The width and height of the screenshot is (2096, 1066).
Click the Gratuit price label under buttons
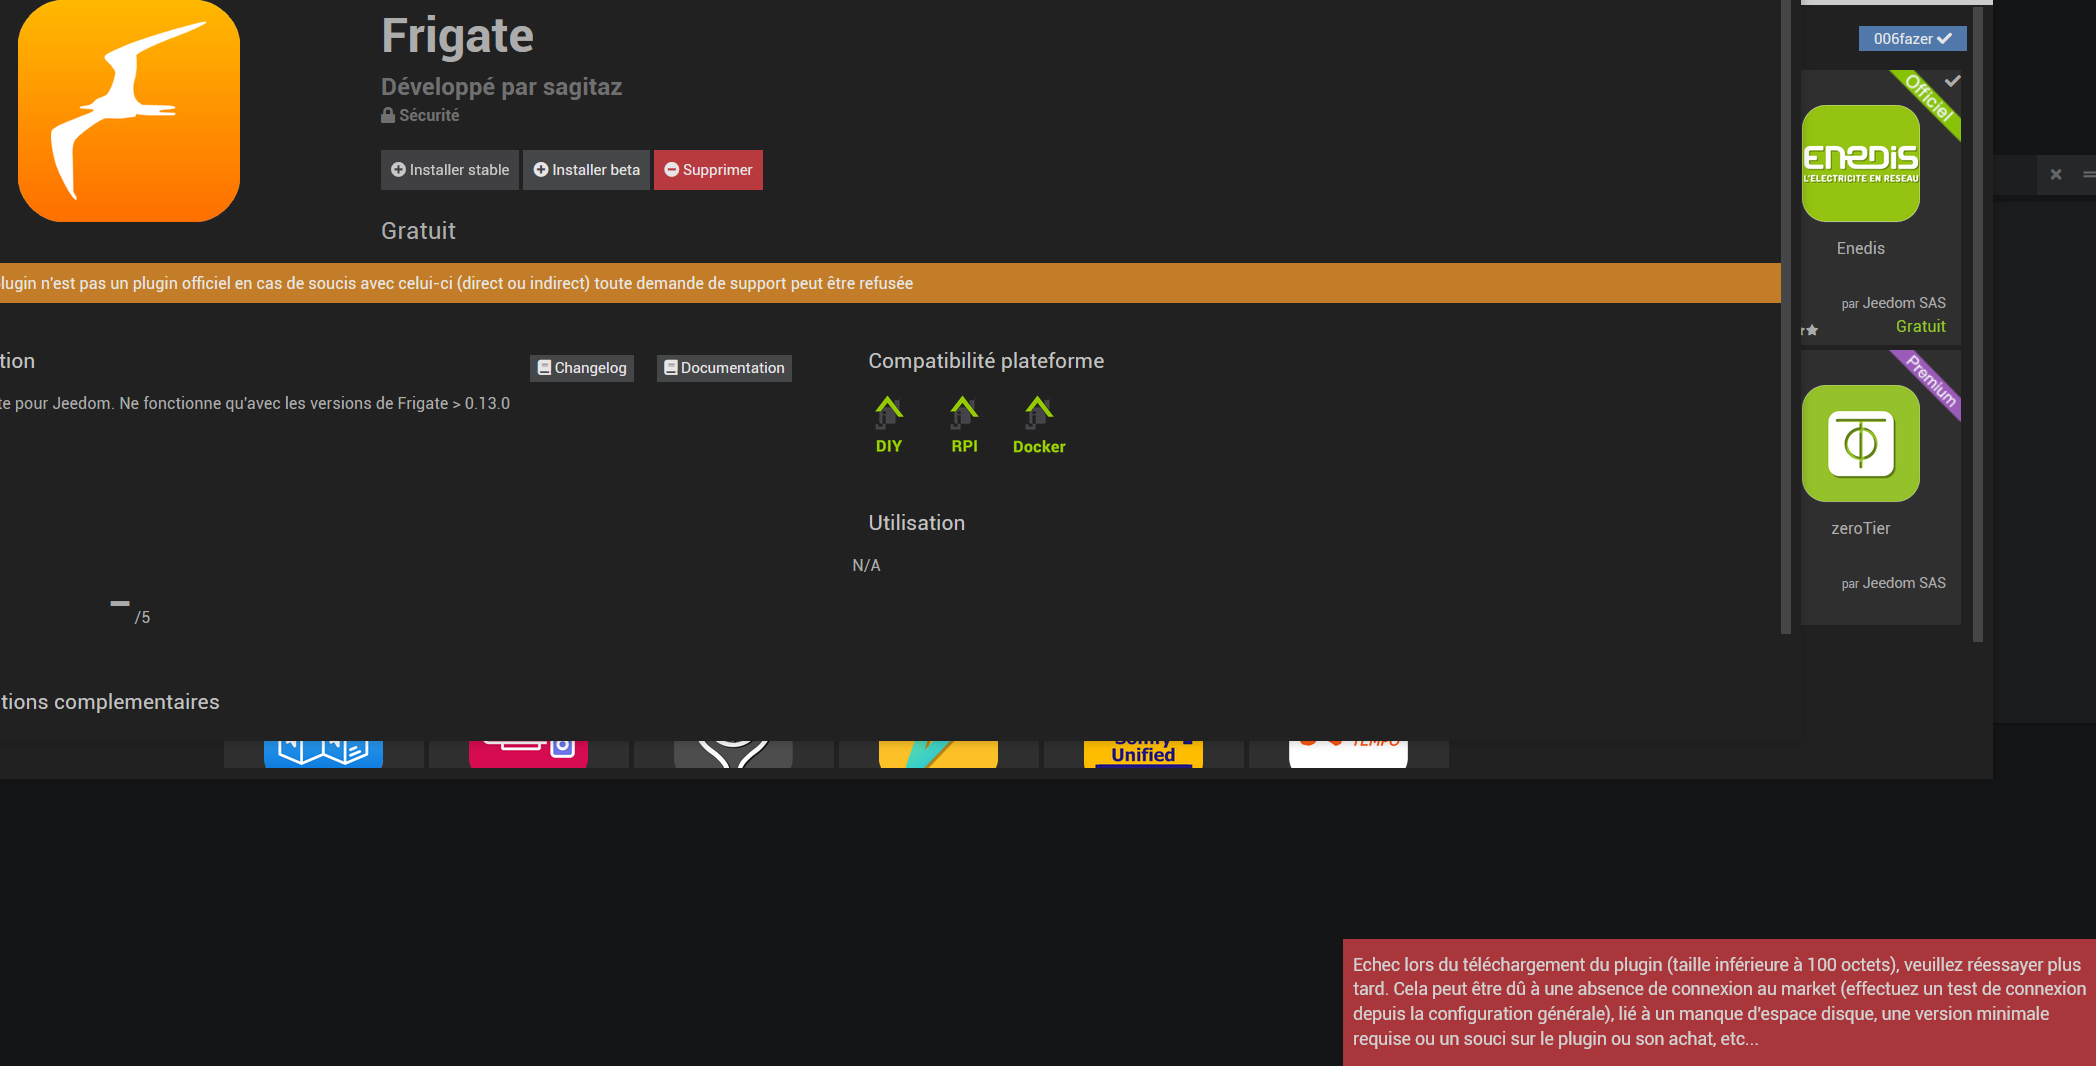tap(418, 231)
